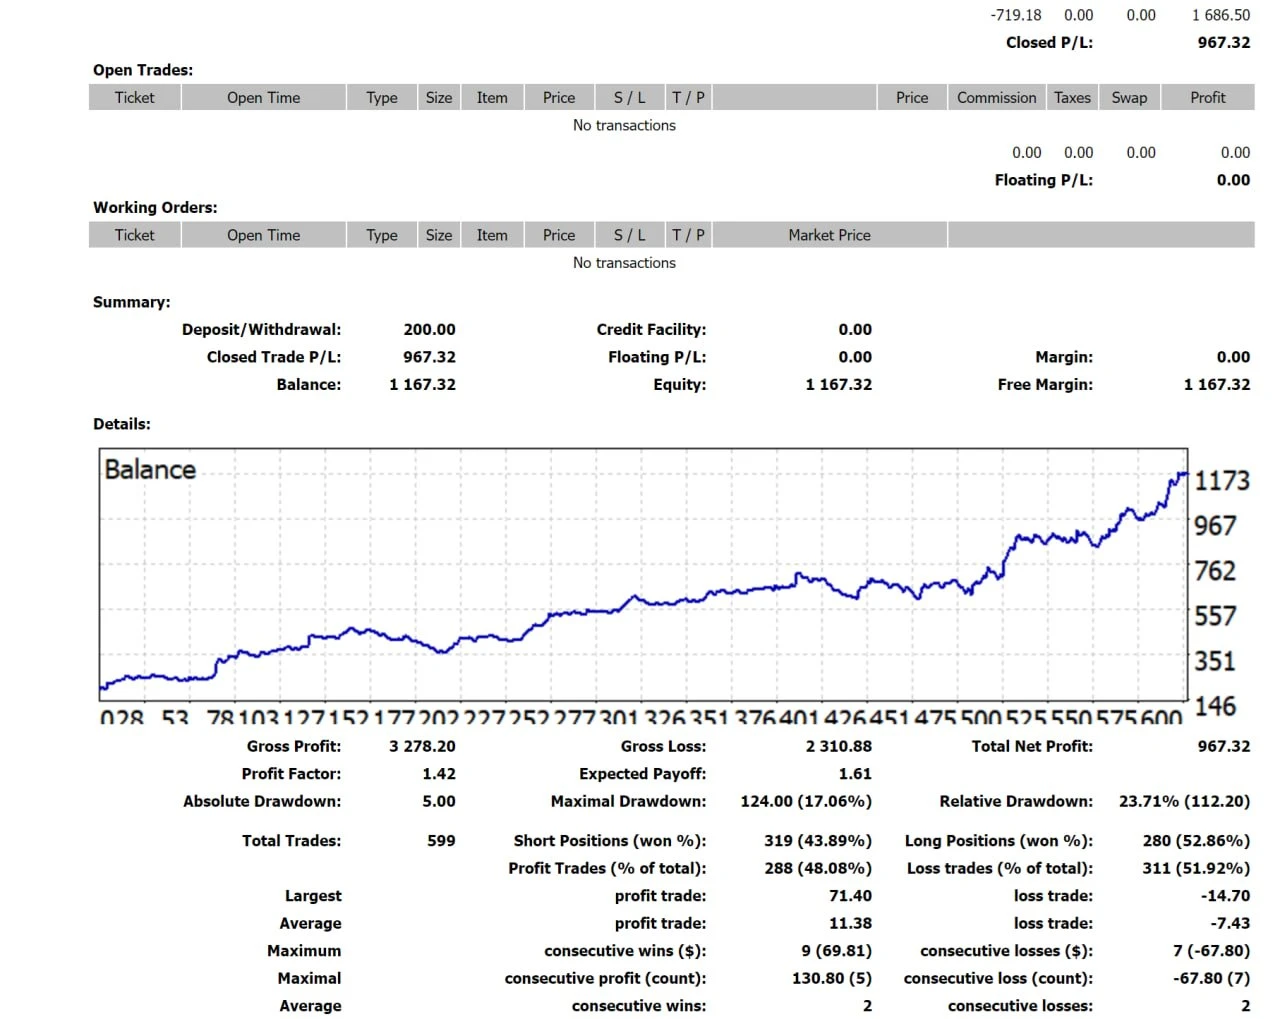The width and height of the screenshot is (1280, 1019).
Task: Select the Deposit/Withdrawal value 200.00
Action: 429,330
